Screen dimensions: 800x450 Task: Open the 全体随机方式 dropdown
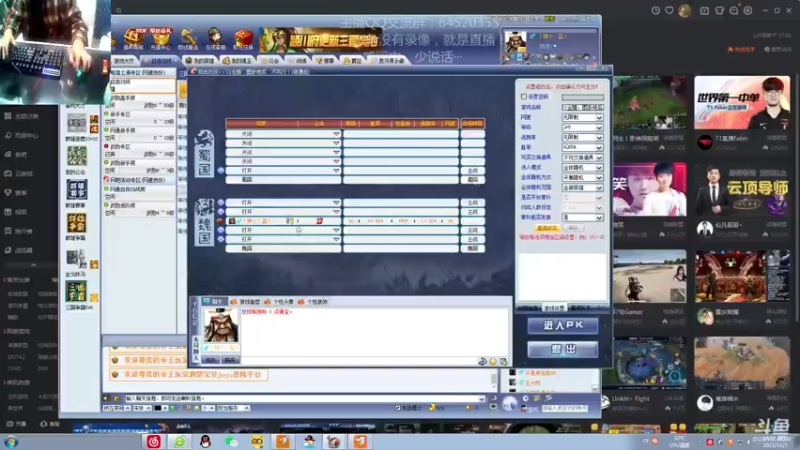582,178
